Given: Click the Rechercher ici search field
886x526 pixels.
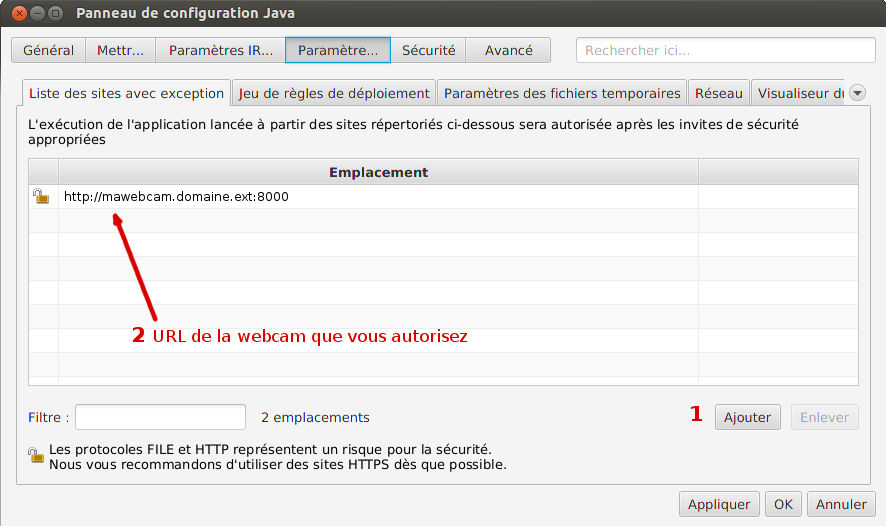Looking at the screenshot, I should [x=726, y=50].
